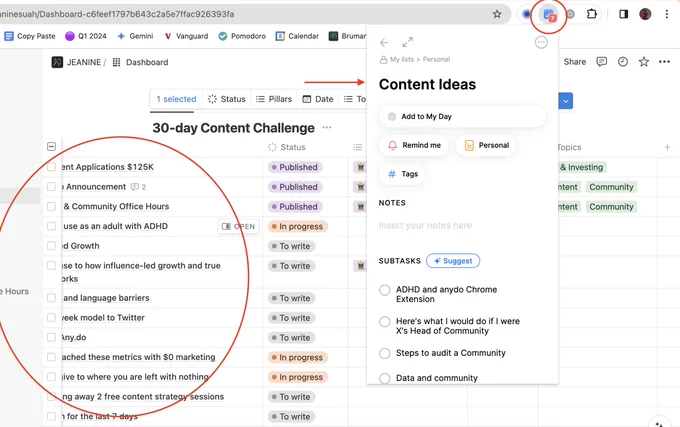The width and height of the screenshot is (680, 427).
Task: Favorite the Dashboard page with star
Action: 644,62
